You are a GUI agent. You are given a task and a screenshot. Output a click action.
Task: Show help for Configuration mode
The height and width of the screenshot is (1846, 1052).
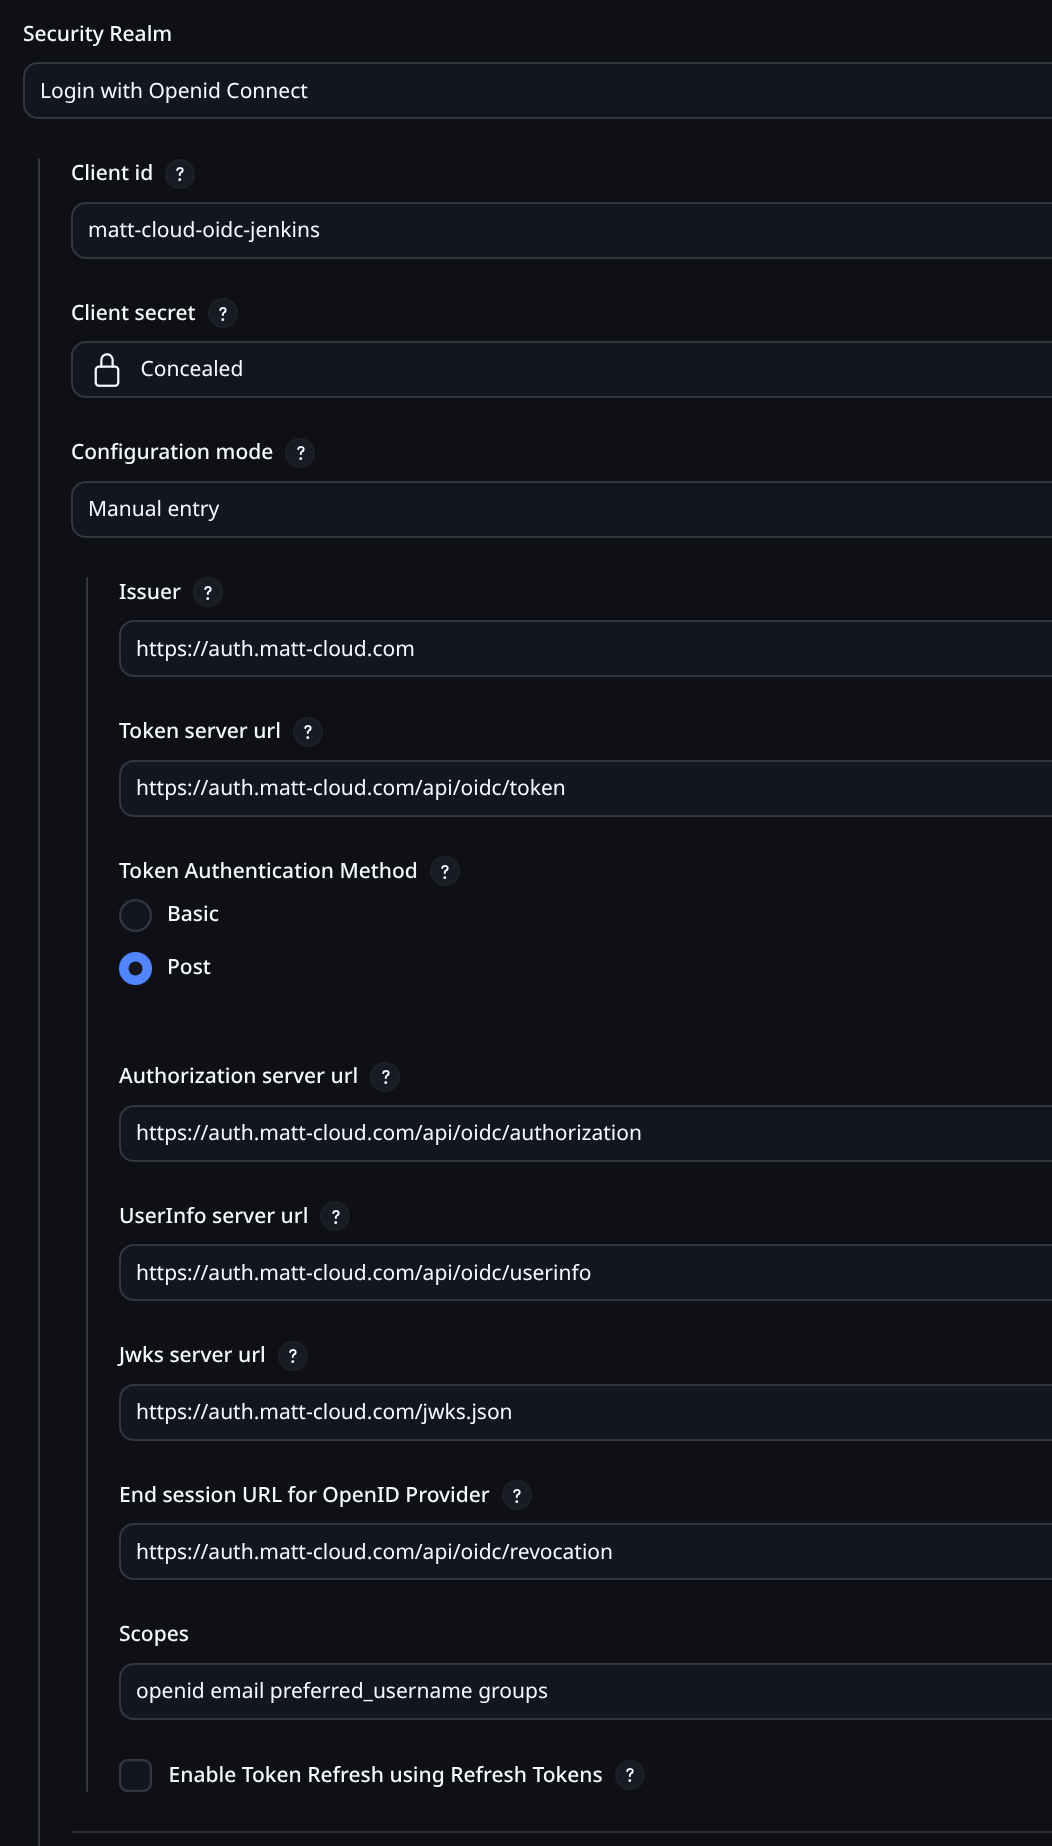pos(300,453)
